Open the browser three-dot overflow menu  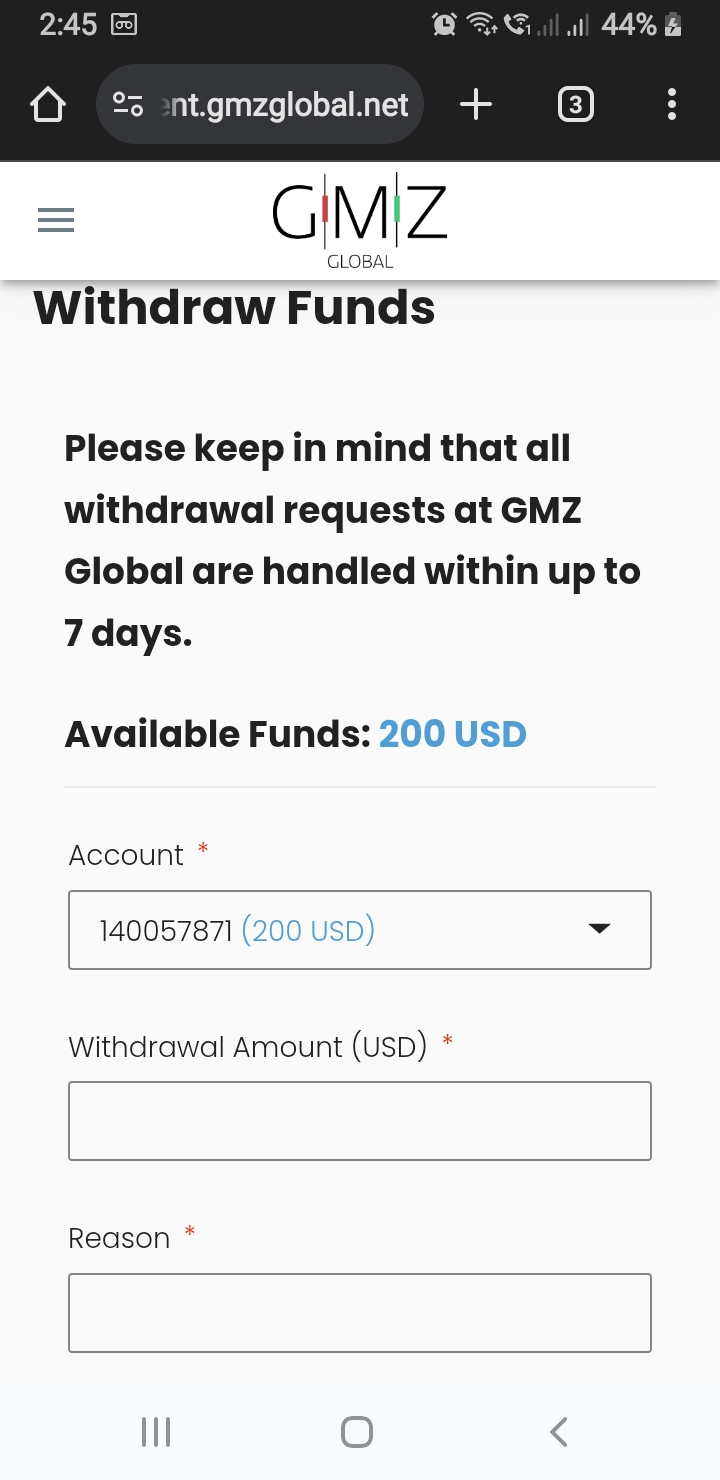(671, 104)
